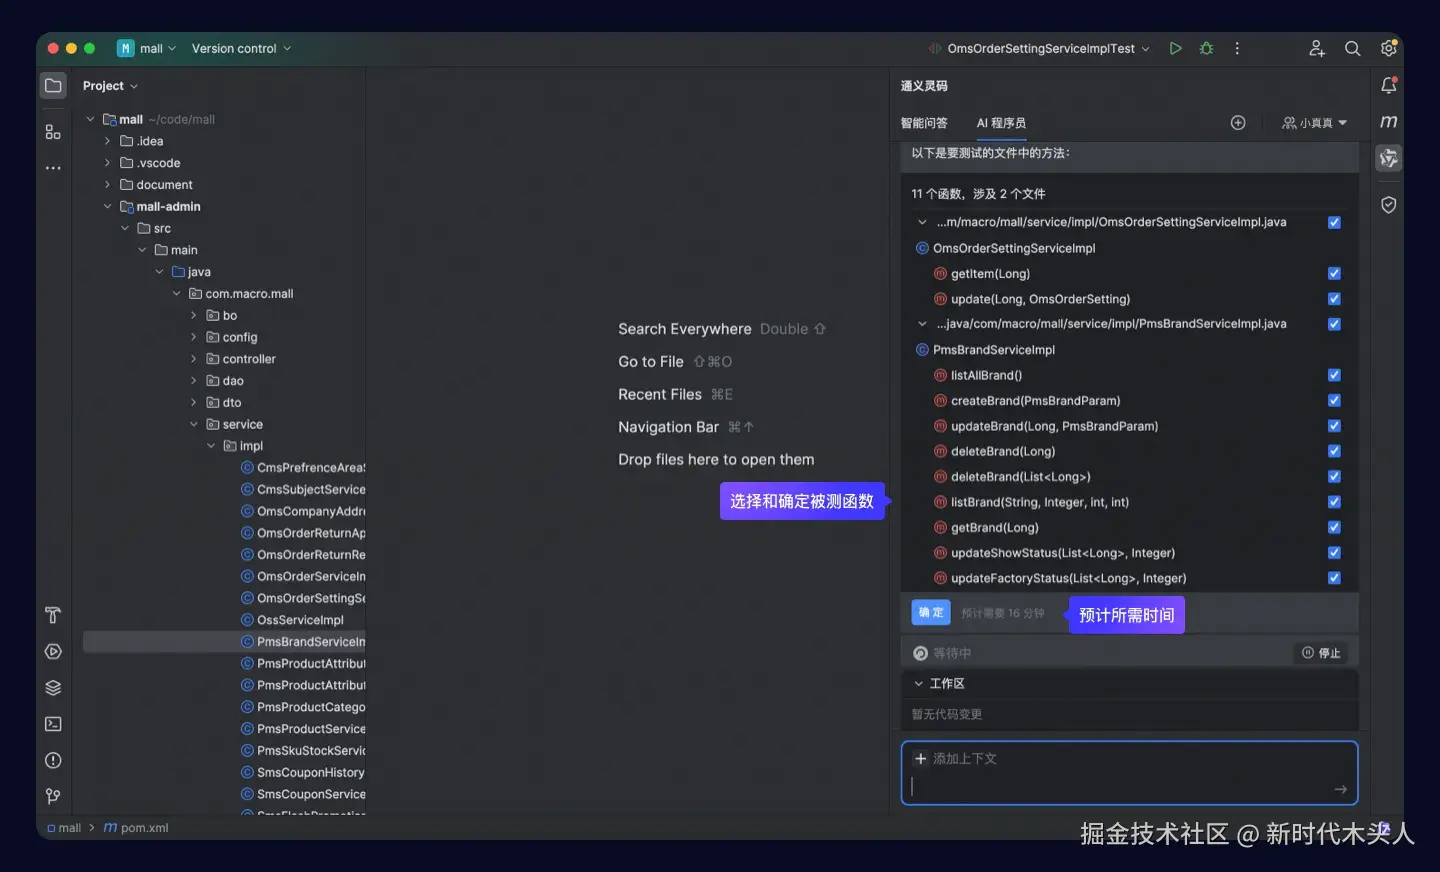1440x872 pixels.
Task: Click the 添加上下文 plus icon
Action: coord(920,758)
